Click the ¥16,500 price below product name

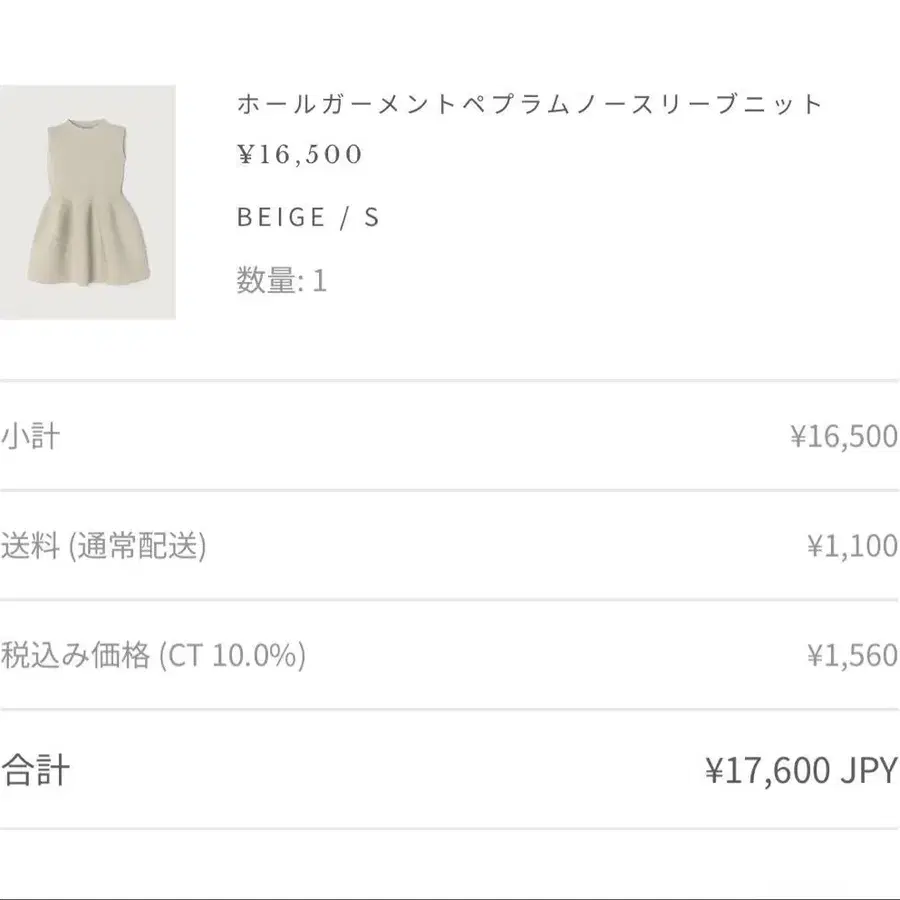tap(299, 155)
